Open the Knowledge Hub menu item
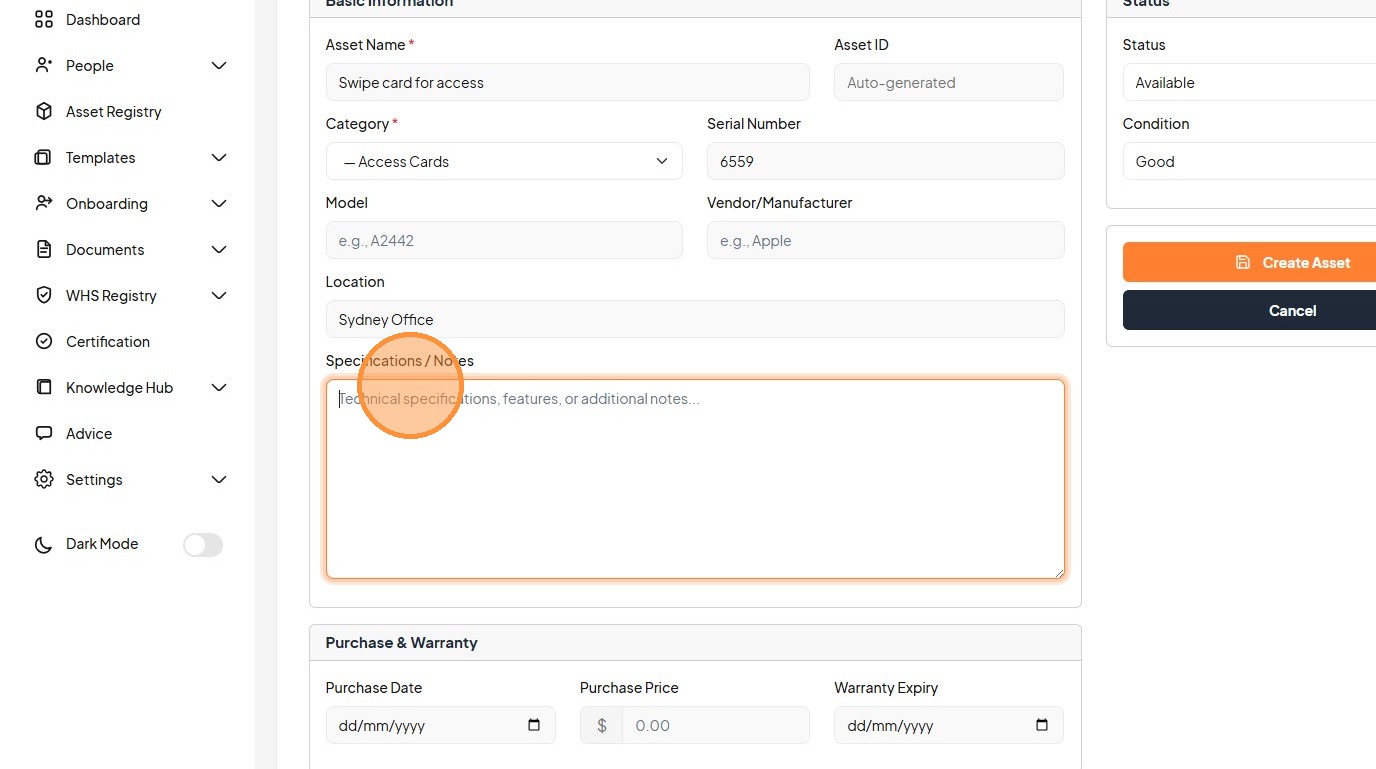The image size is (1376, 769). tap(119, 387)
